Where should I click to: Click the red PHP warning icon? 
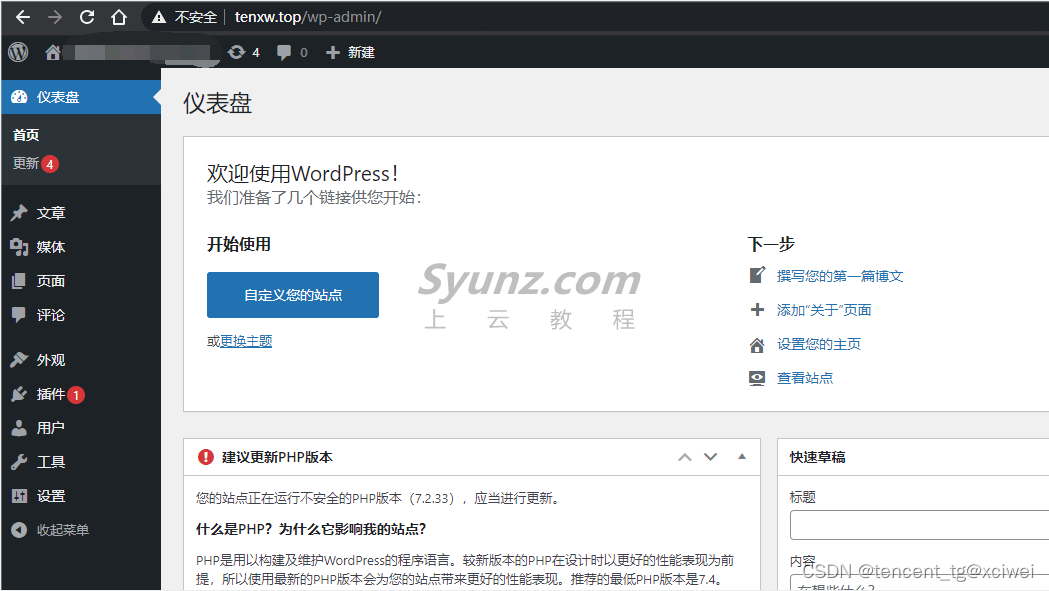click(x=206, y=457)
